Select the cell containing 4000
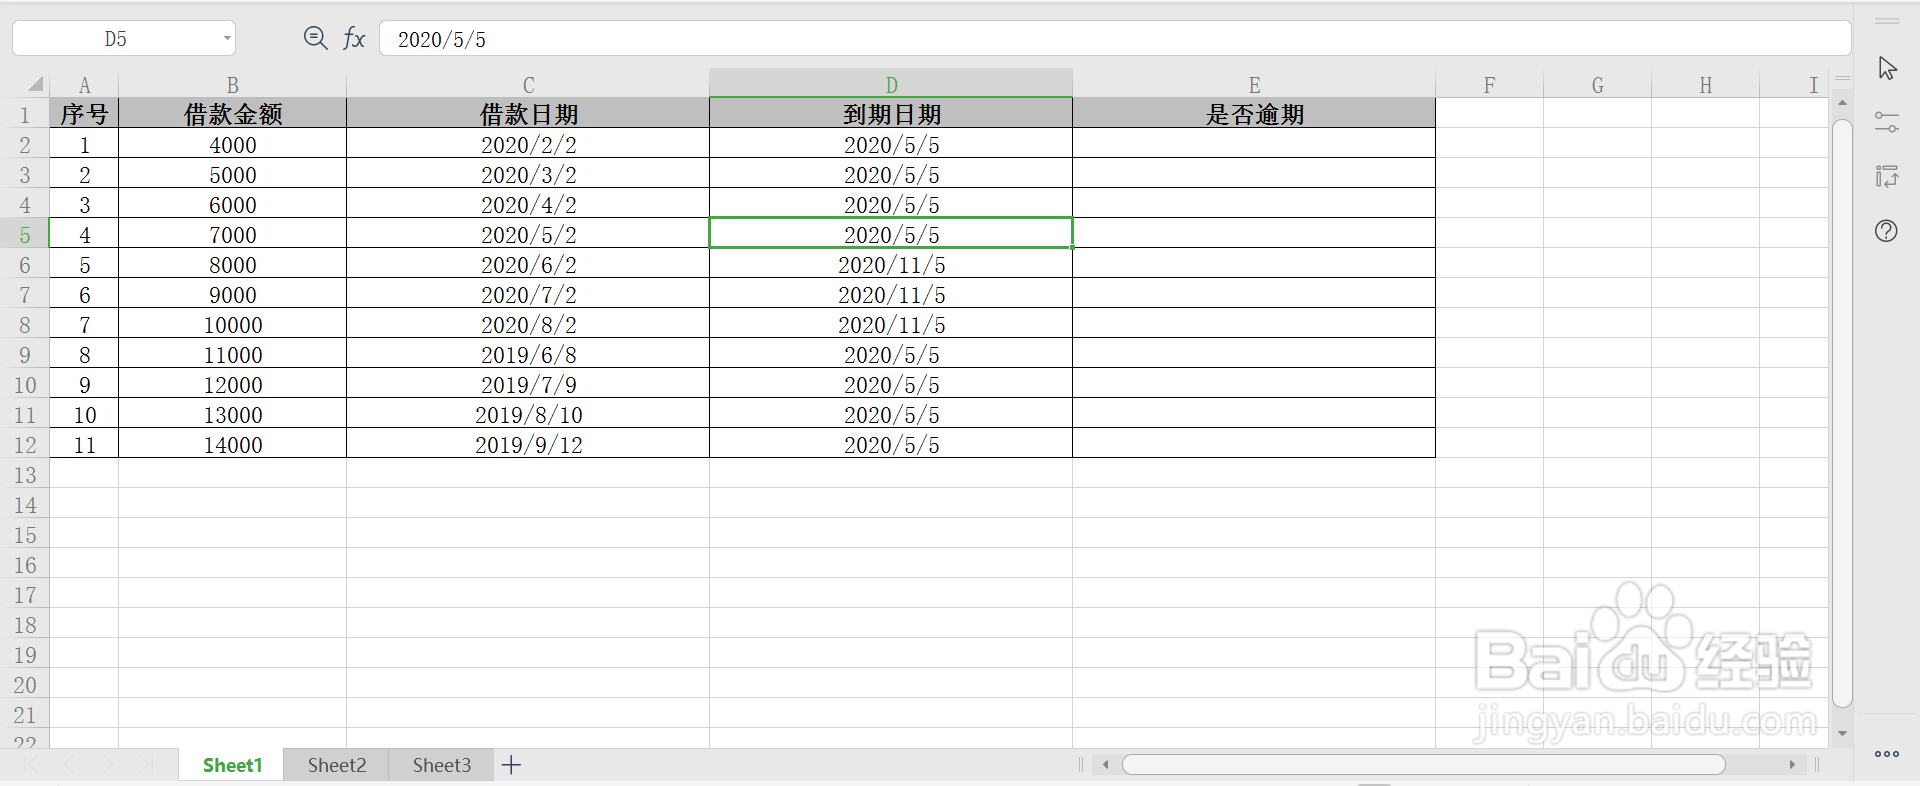The height and width of the screenshot is (786, 1920). click(232, 143)
